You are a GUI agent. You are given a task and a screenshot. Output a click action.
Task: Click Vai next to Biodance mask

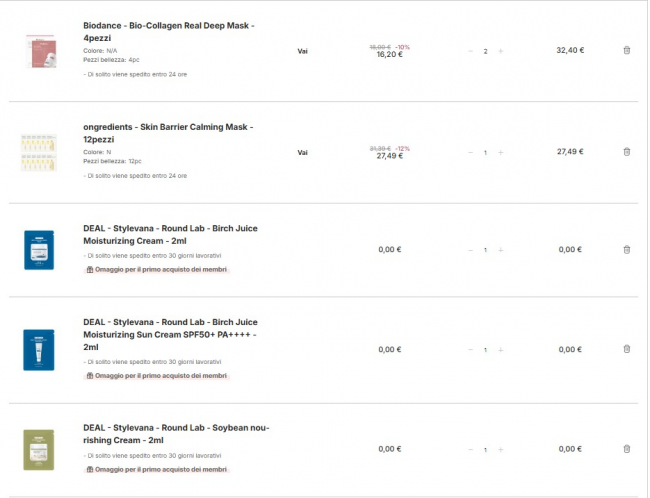pos(302,51)
